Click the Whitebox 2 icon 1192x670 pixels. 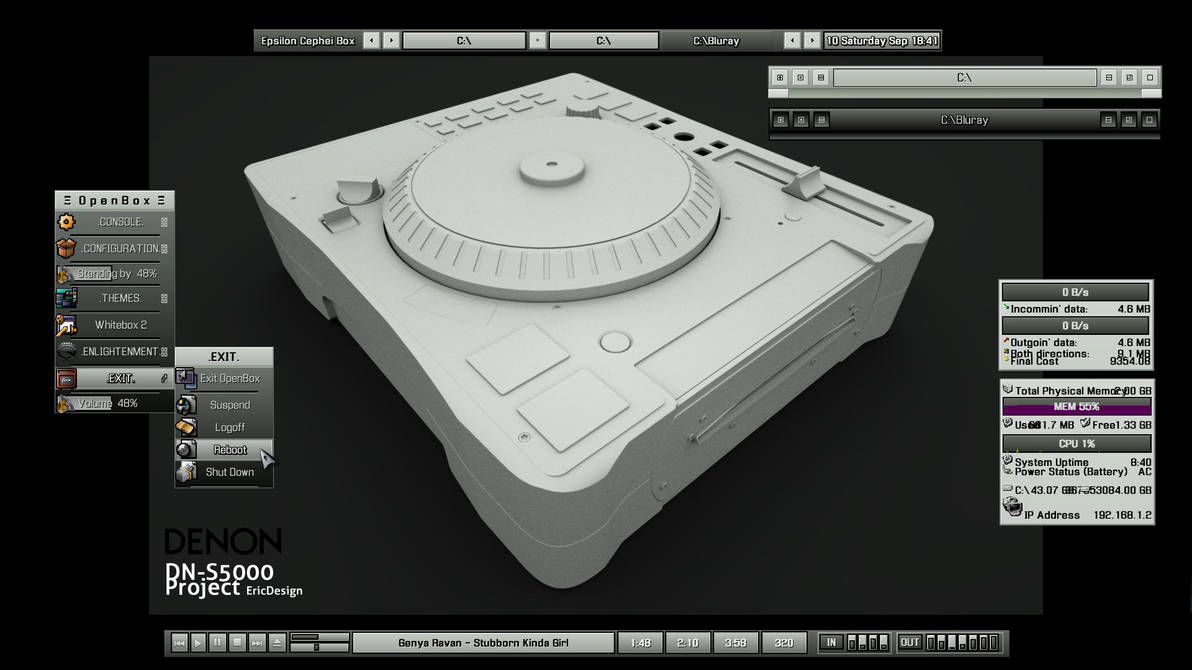tap(66, 324)
